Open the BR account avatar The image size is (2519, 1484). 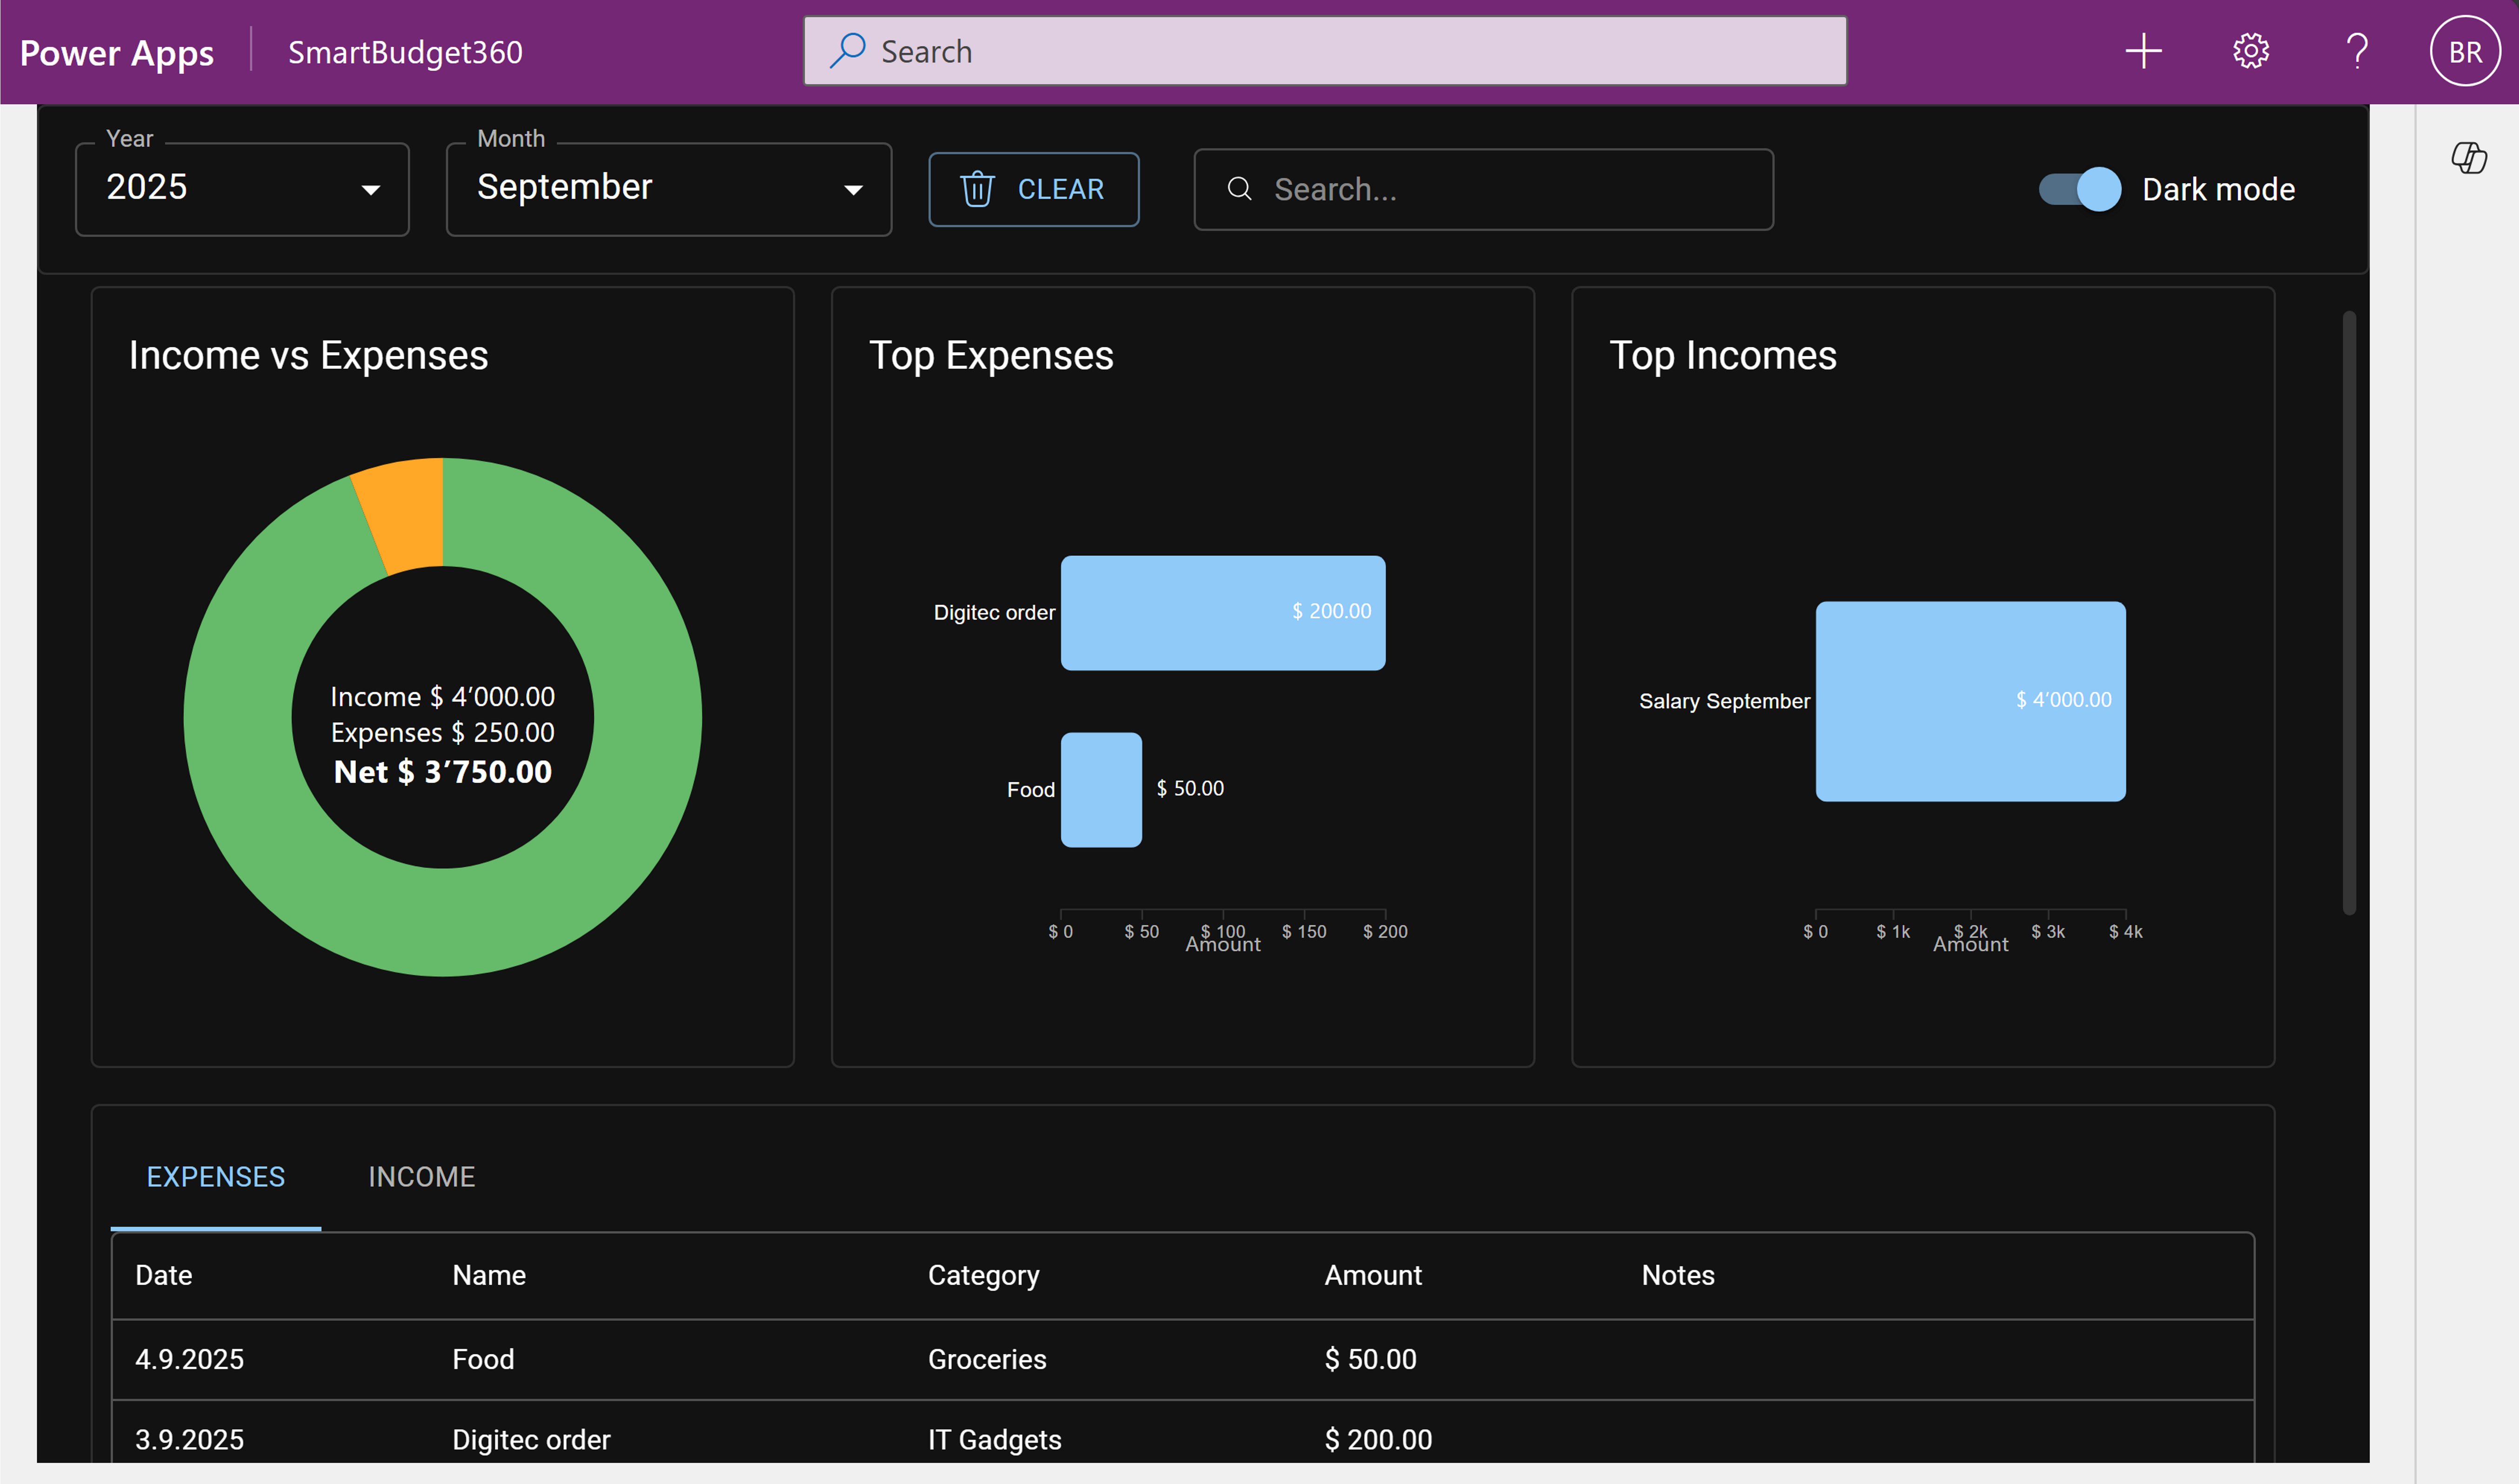coord(2465,51)
